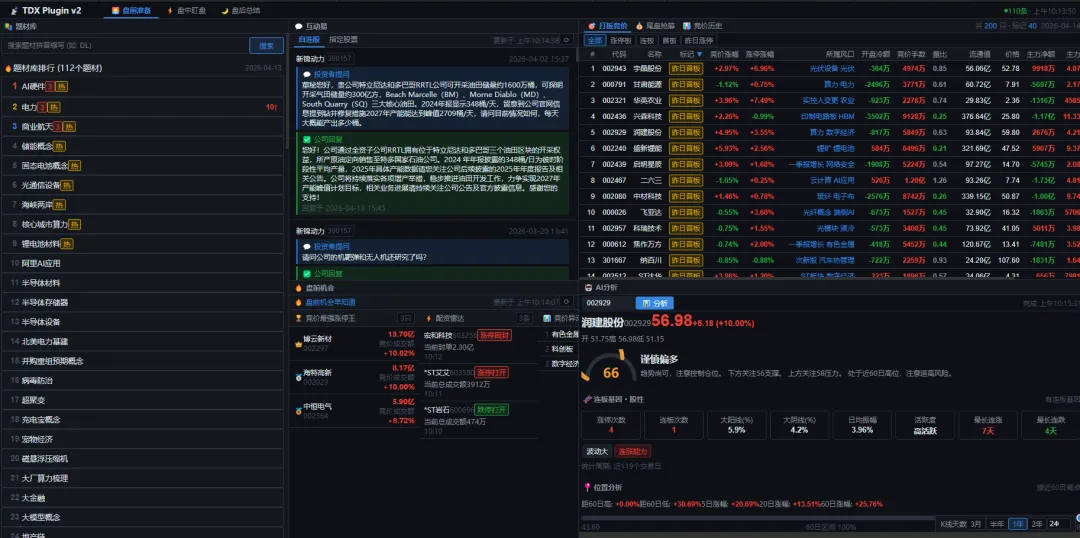
Task: Select 半导体存储器 theme row
Action: pos(143,302)
